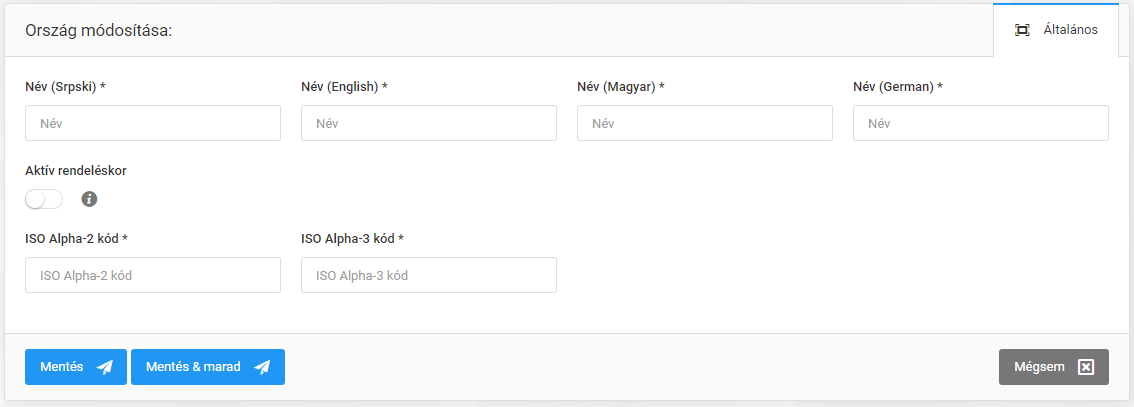1134x407 pixels.
Task: Click the Aktív rendeléskor label text
Action: (76, 171)
